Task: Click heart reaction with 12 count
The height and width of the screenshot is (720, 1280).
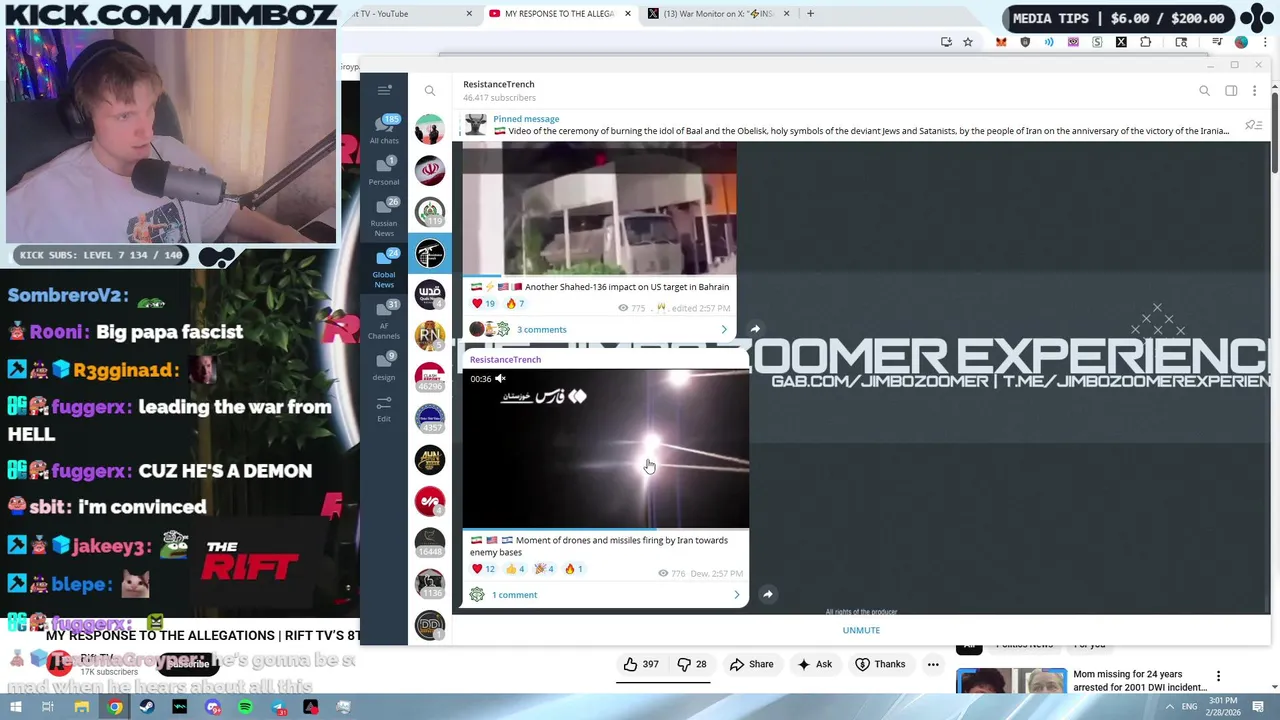Action: click(484, 569)
